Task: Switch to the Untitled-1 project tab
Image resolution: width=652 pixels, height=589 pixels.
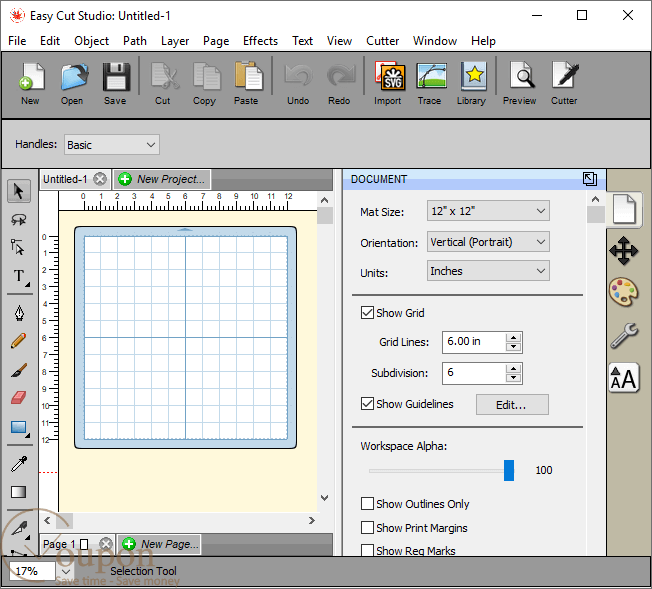Action: tap(66, 179)
